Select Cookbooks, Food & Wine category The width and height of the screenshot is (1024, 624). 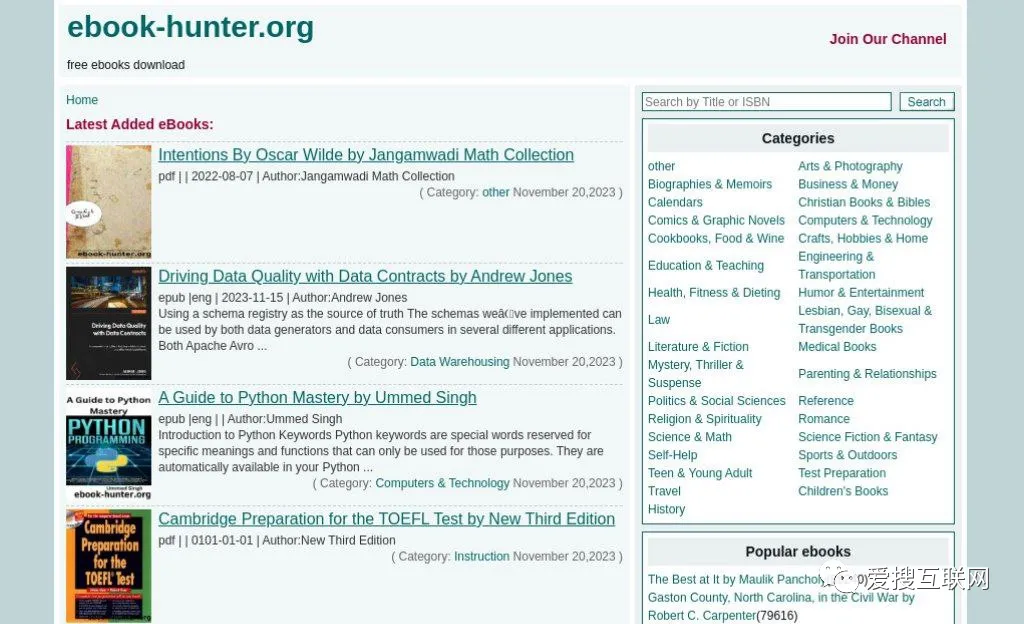coord(716,238)
